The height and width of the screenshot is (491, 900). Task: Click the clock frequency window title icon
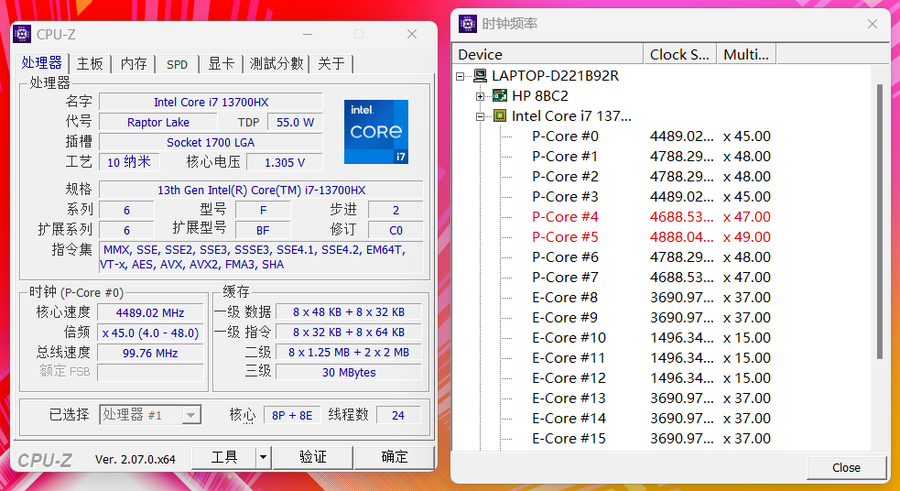pyautogui.click(x=467, y=23)
